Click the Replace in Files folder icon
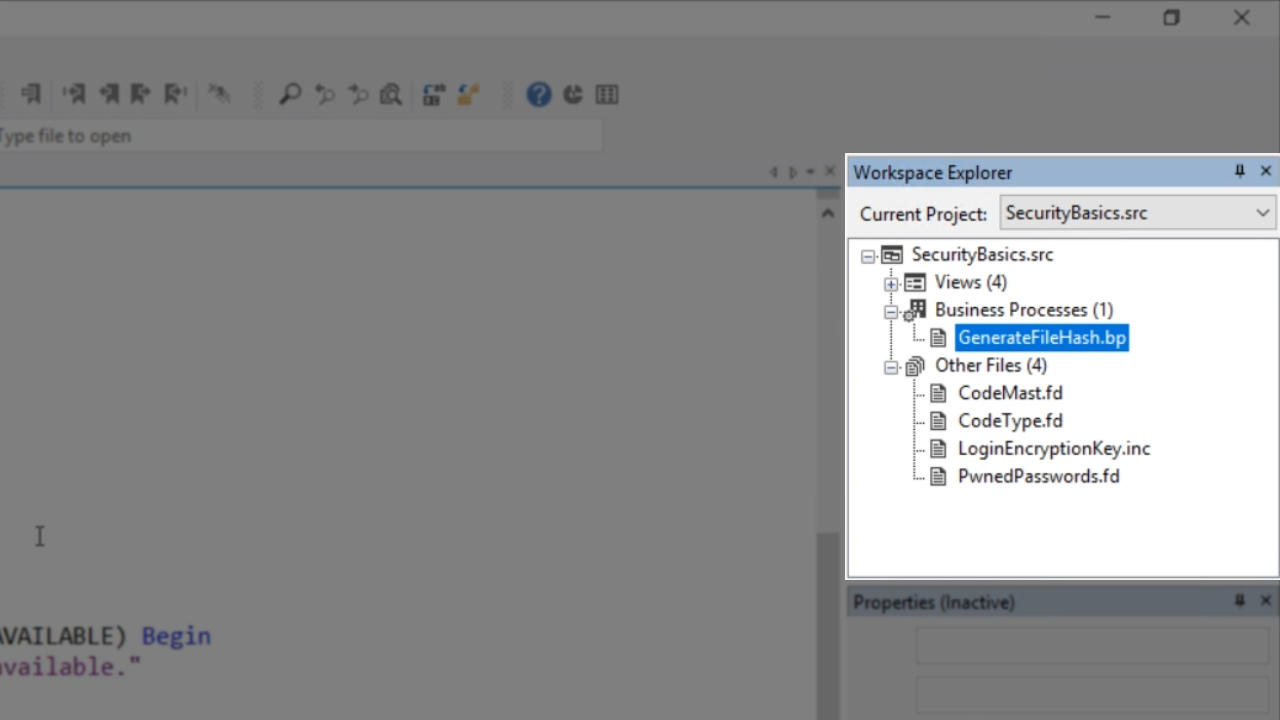The height and width of the screenshot is (720, 1280). click(x=468, y=95)
